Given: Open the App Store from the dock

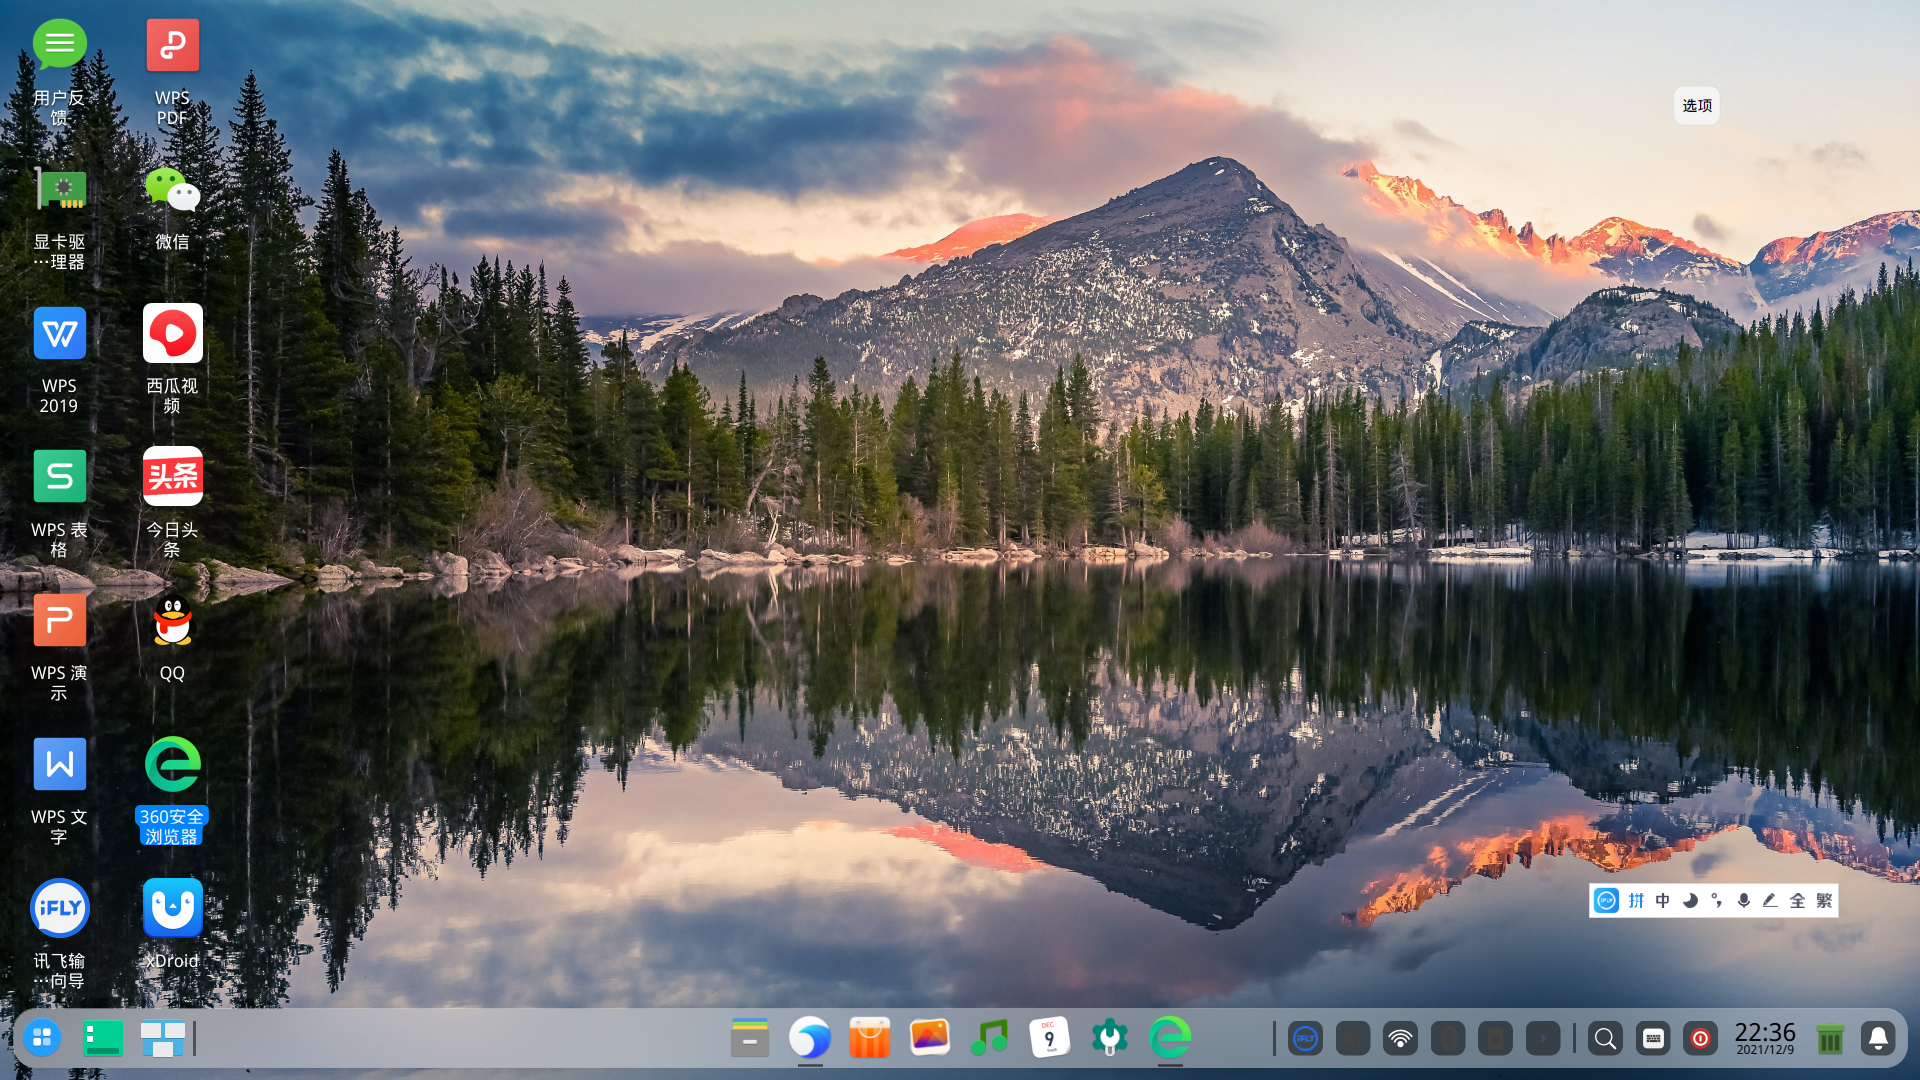Looking at the screenshot, I should coord(869,1038).
